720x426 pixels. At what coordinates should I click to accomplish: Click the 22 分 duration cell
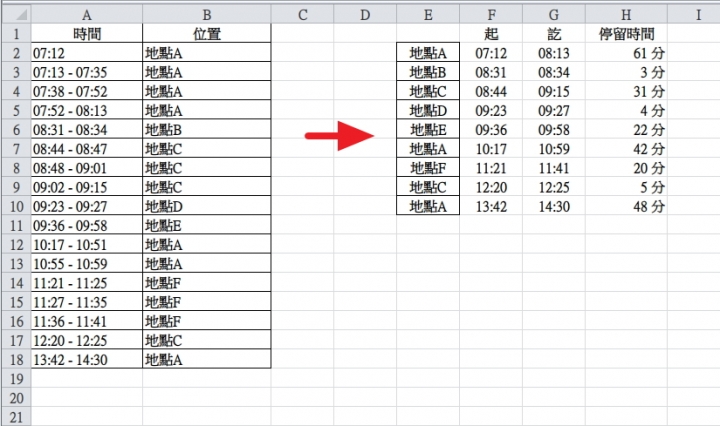[626, 129]
